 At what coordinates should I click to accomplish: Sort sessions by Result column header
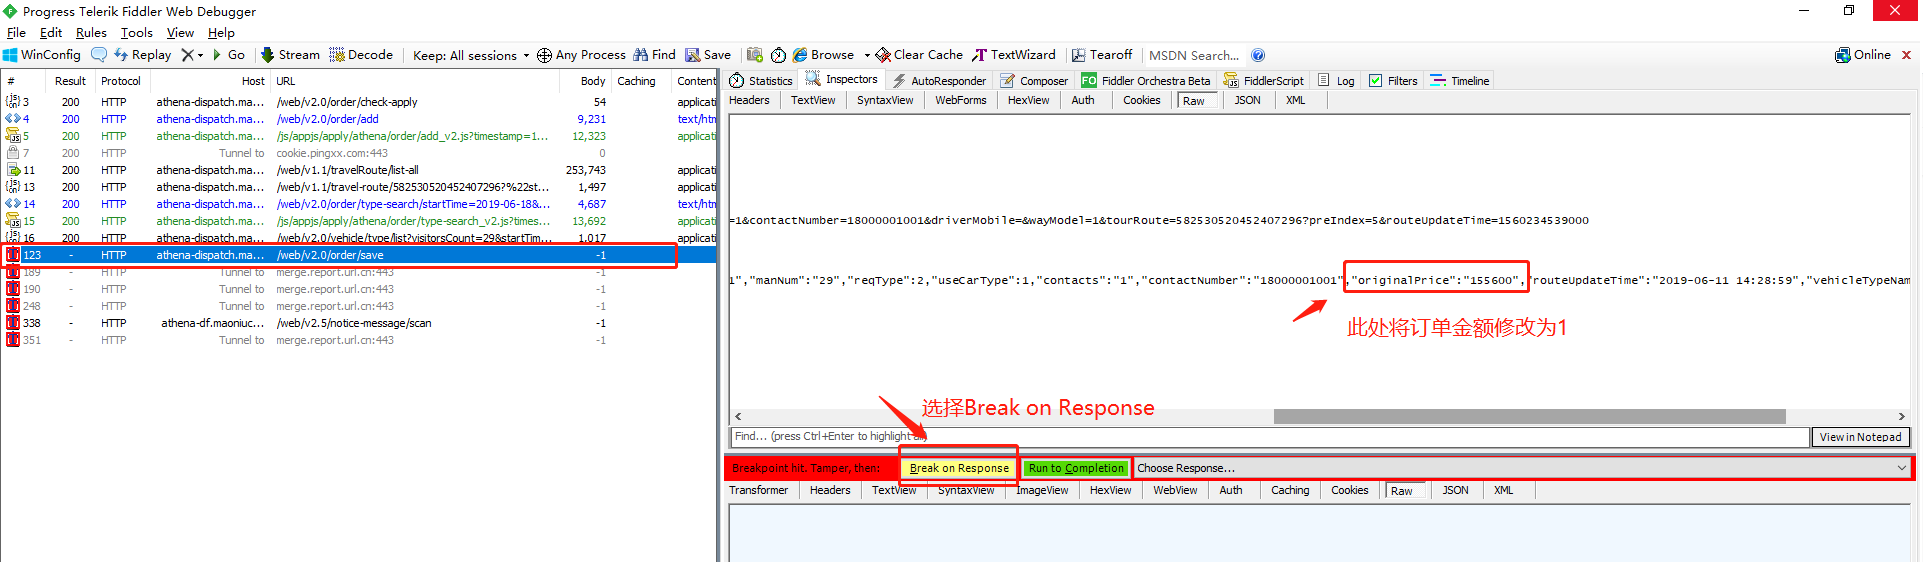70,81
